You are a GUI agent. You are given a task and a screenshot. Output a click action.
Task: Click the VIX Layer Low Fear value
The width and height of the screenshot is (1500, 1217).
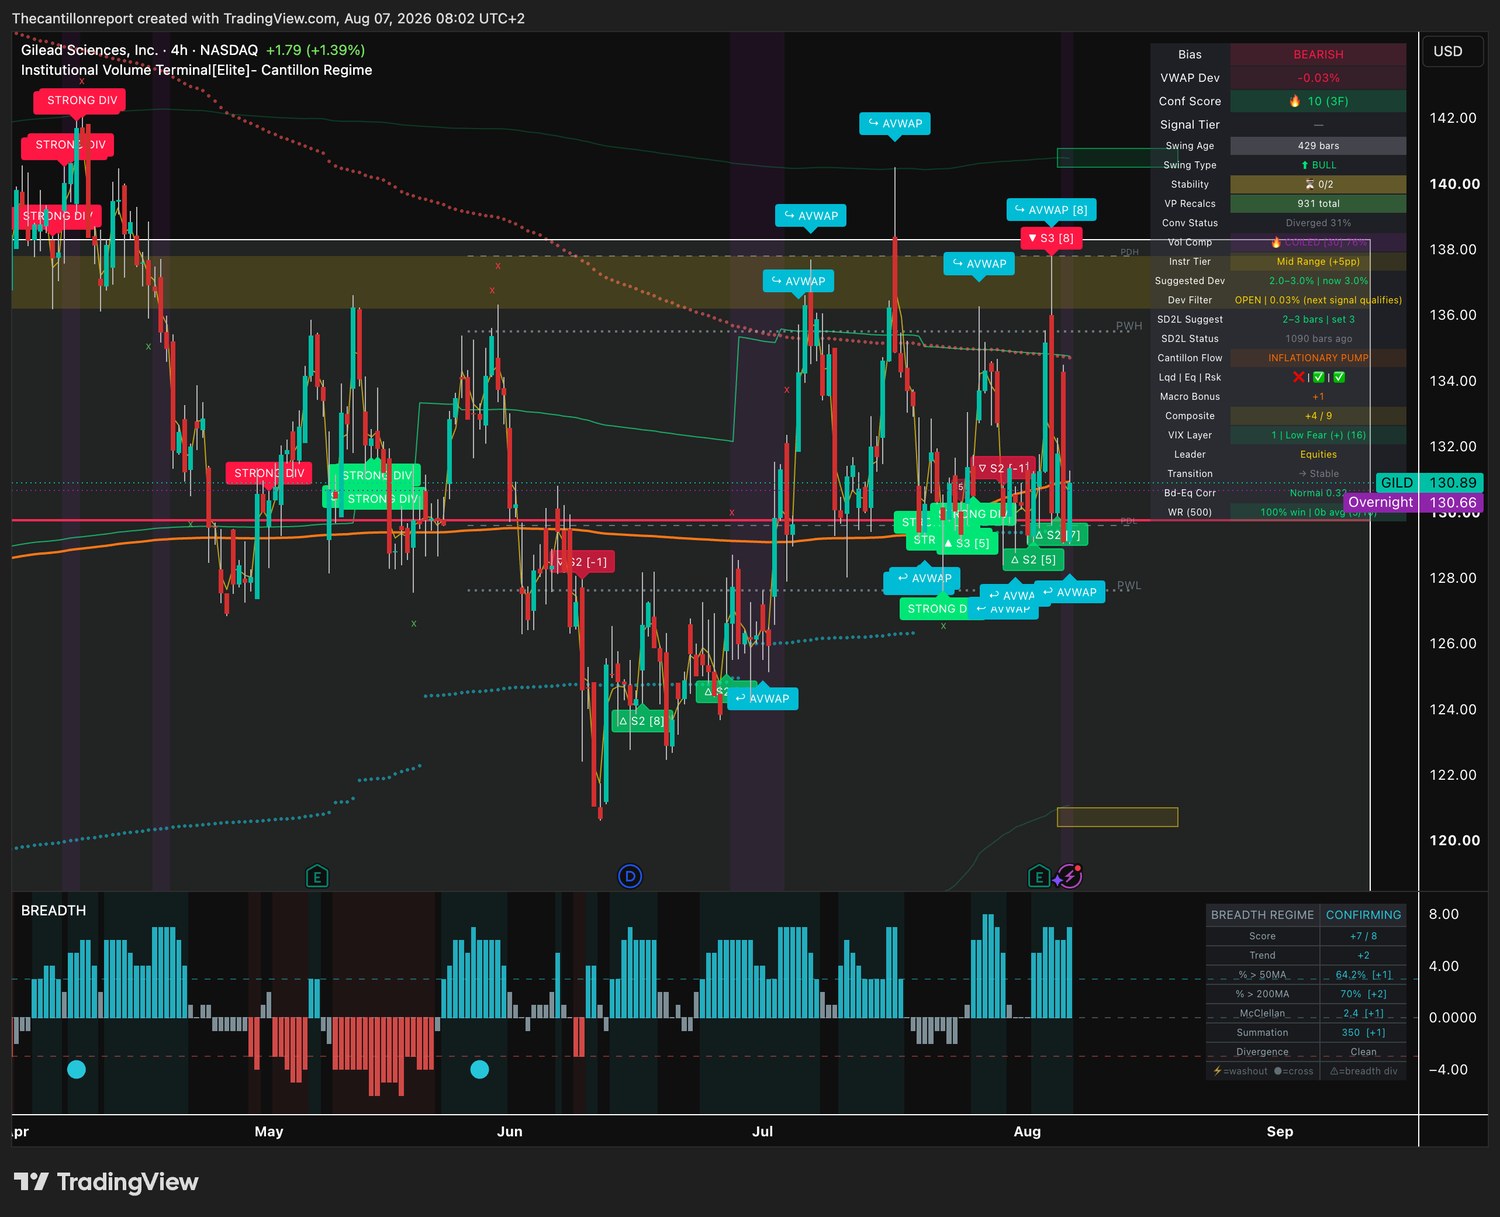(x=1318, y=435)
